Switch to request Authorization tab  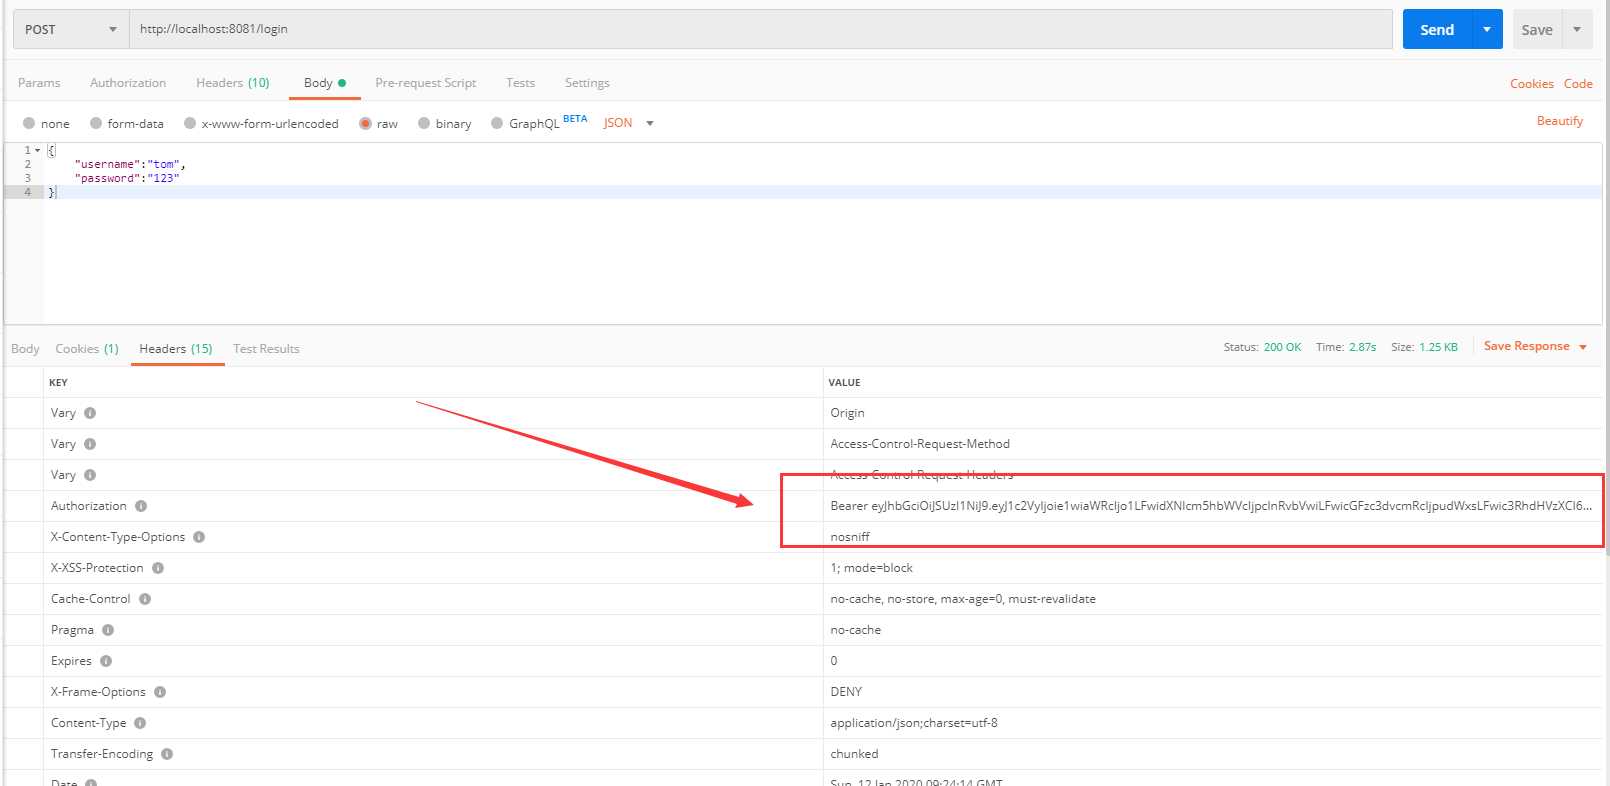128,83
